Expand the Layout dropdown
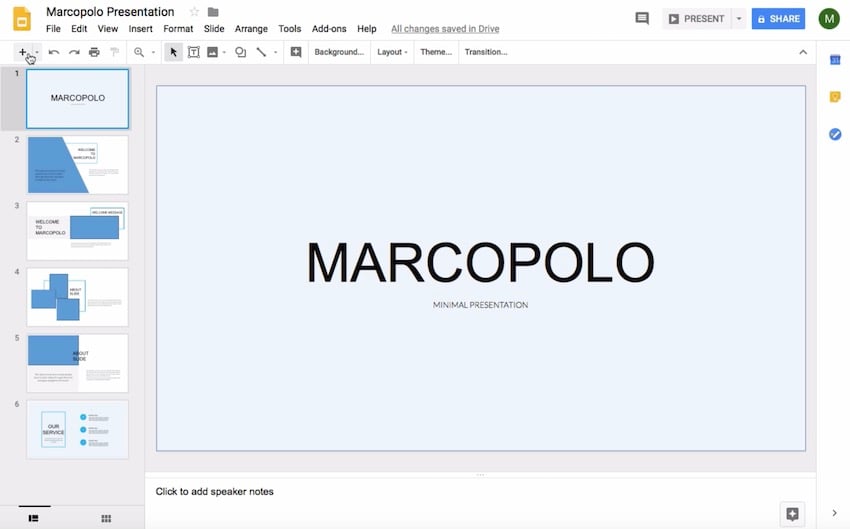This screenshot has height=529, width=850. (392, 52)
